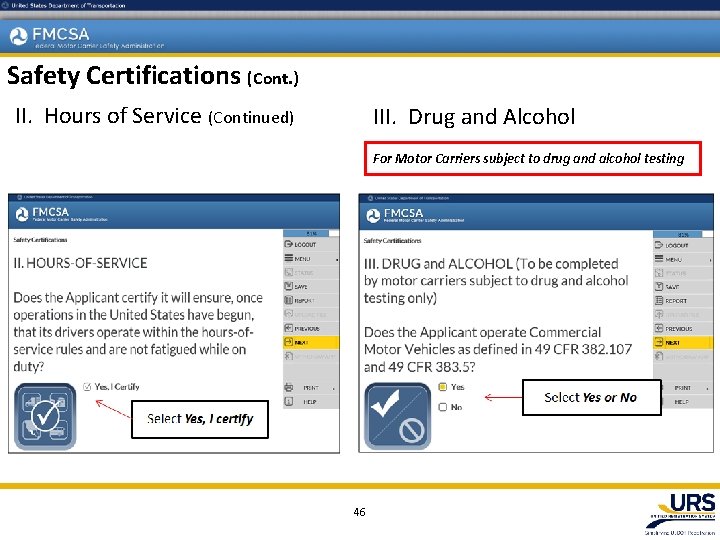Click the progress bar in Drug and Alcohol panel
The image size is (720, 540).
coord(683,234)
